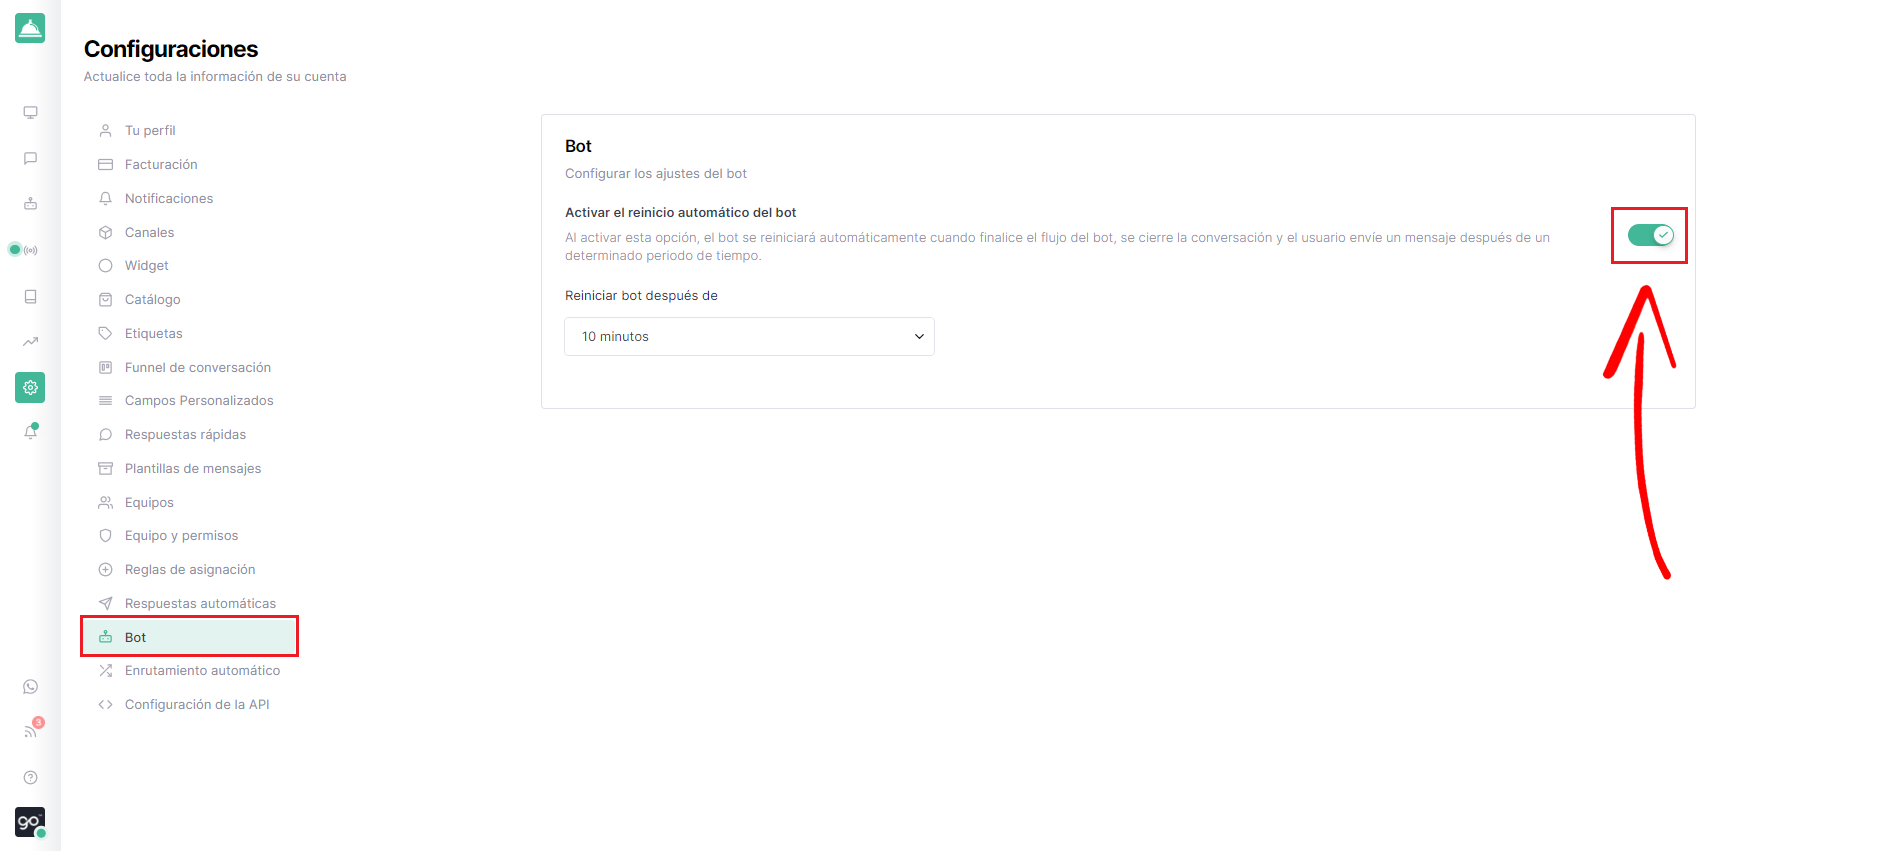
Task: Open the broadcast icon in left rail
Action: pos(31,250)
